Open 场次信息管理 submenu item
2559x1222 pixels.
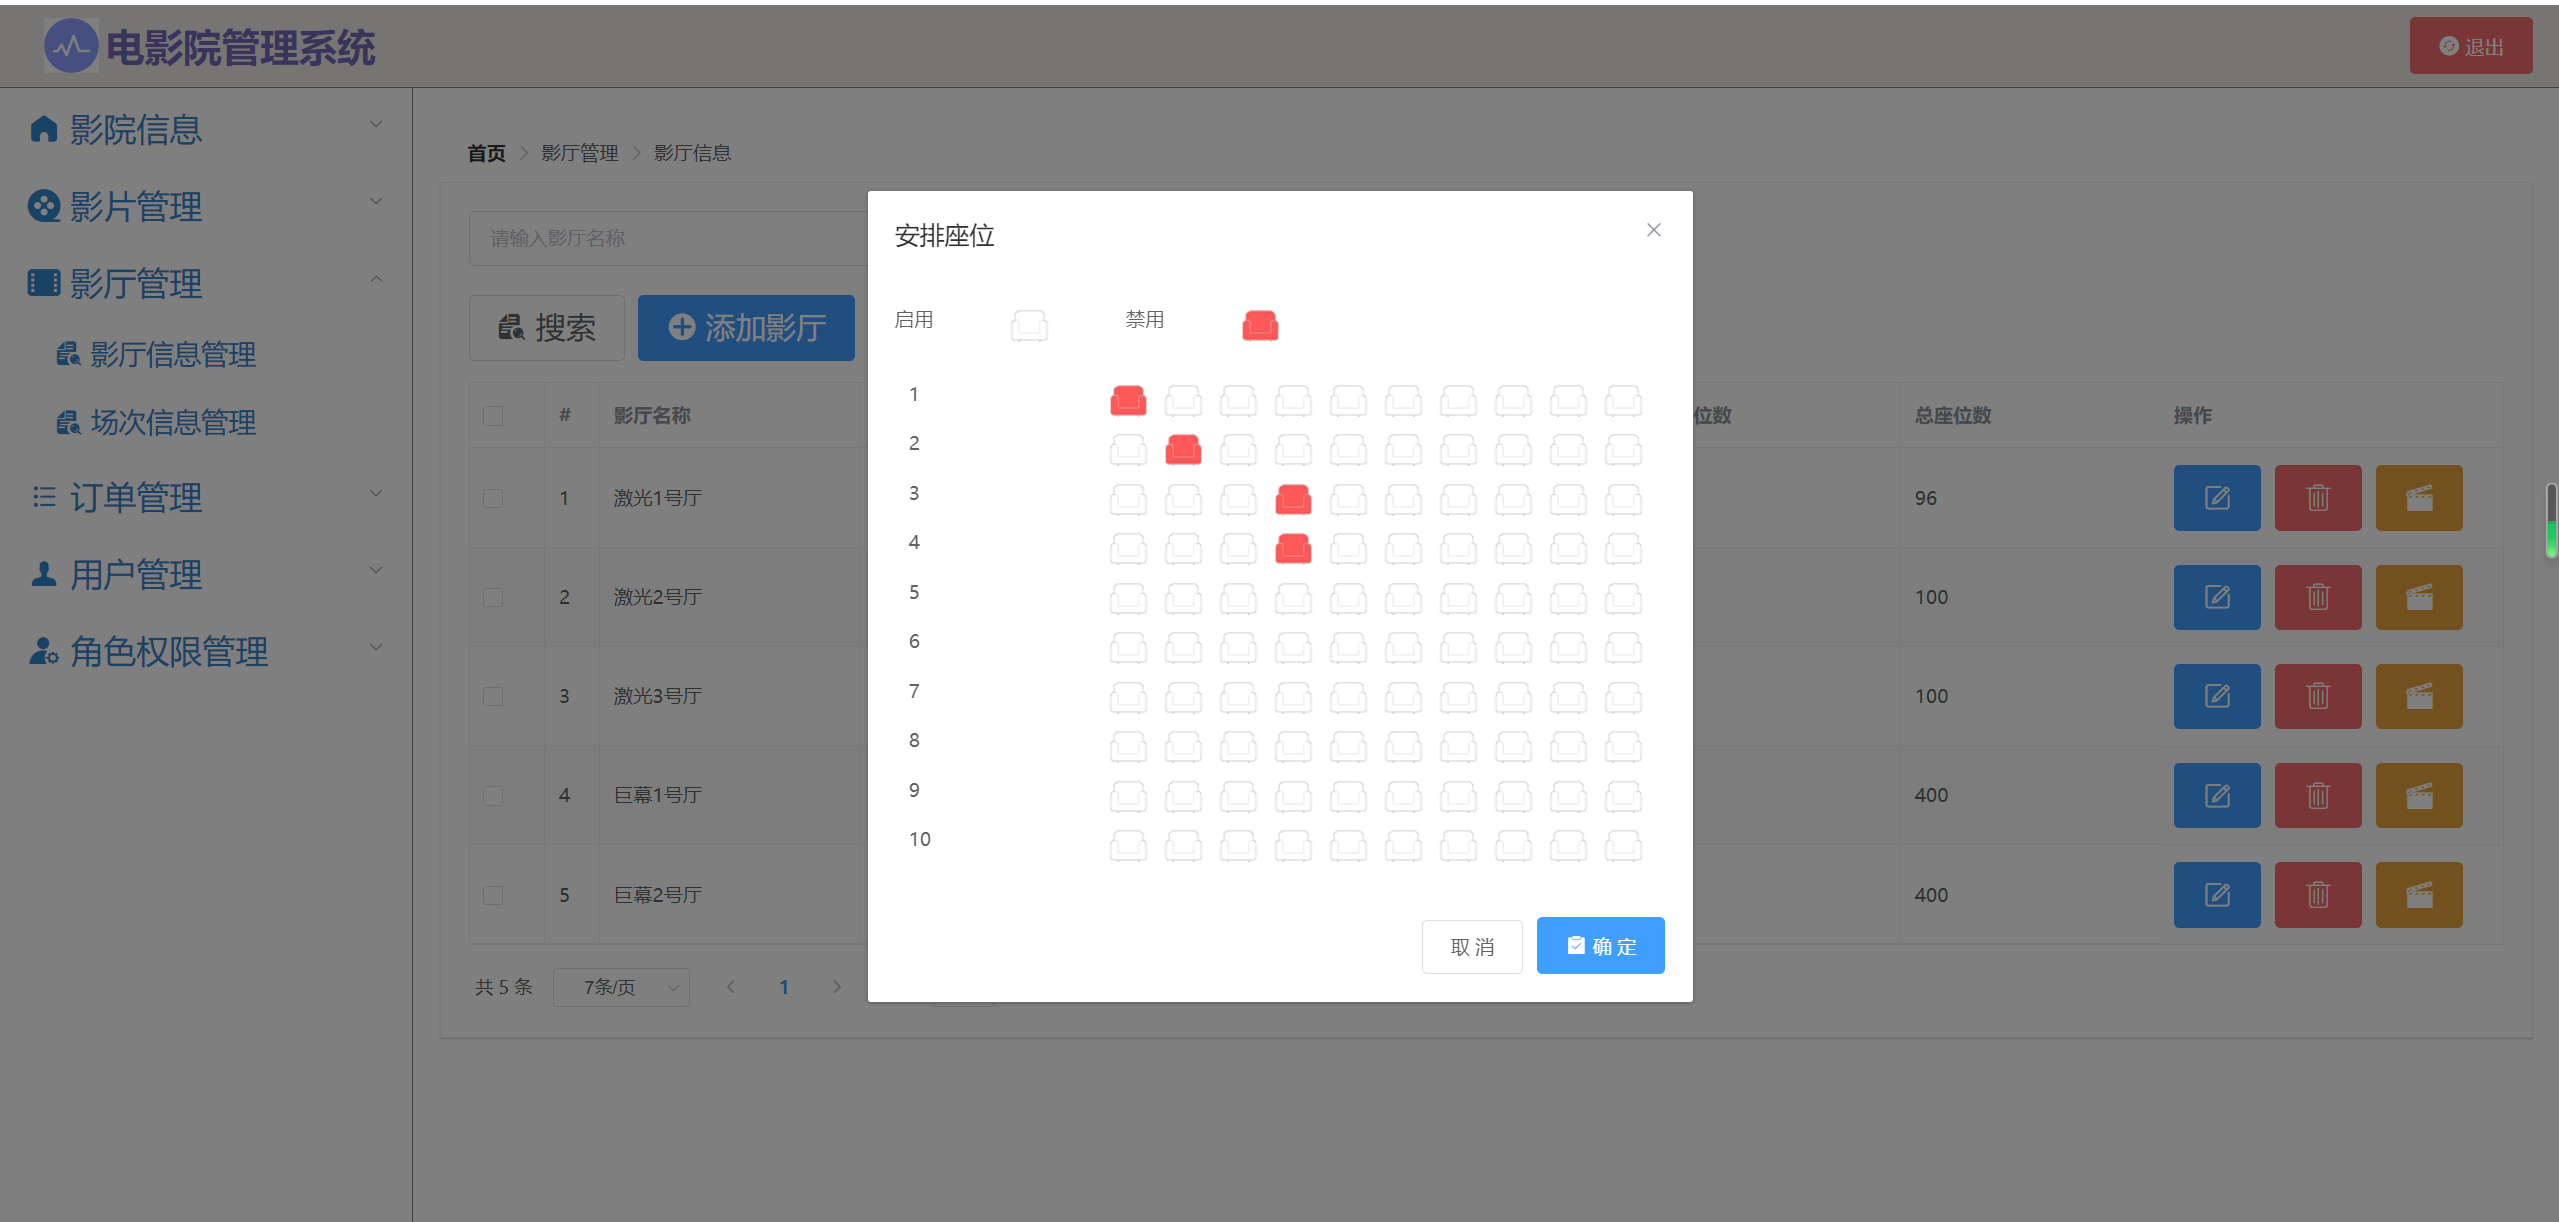[x=172, y=422]
